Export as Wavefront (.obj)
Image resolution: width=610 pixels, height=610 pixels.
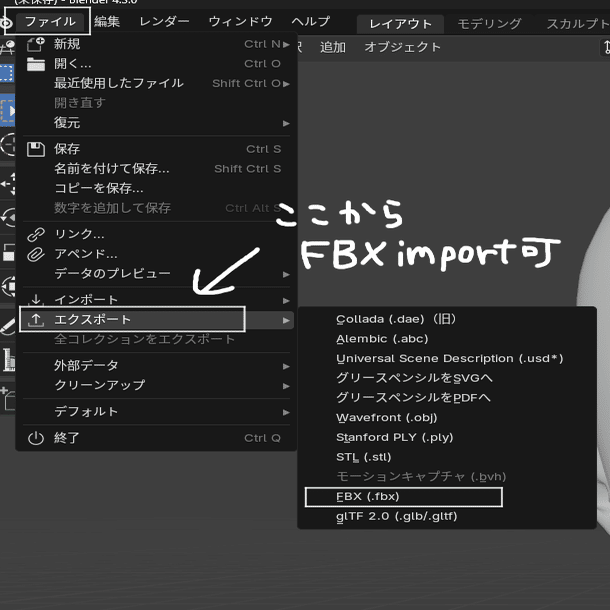[x=447, y=418]
